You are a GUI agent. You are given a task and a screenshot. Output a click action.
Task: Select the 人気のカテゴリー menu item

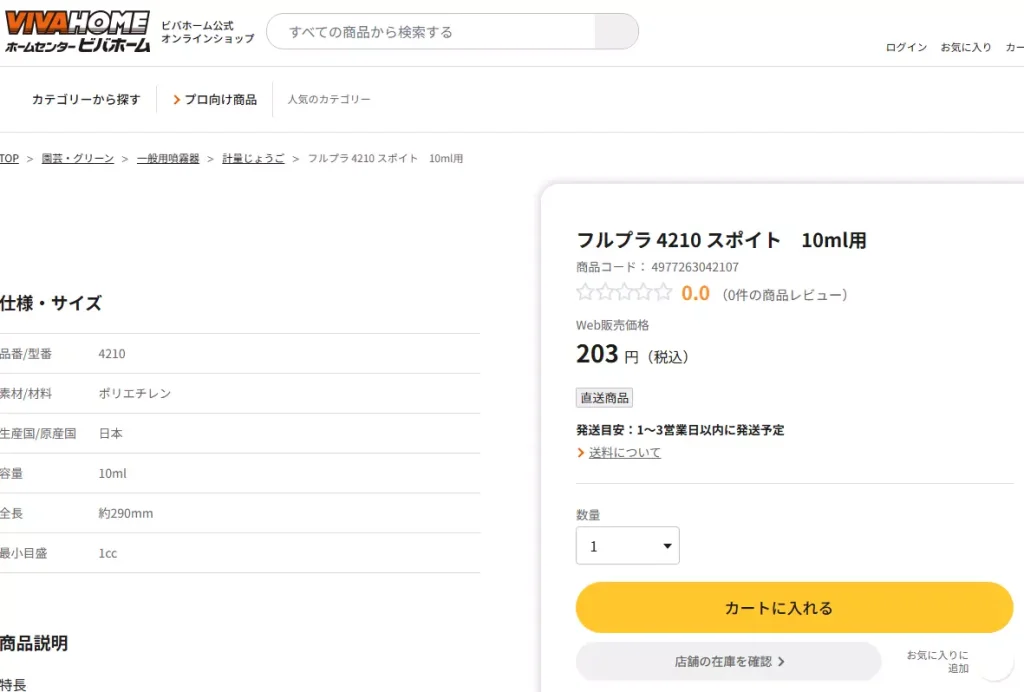331,99
